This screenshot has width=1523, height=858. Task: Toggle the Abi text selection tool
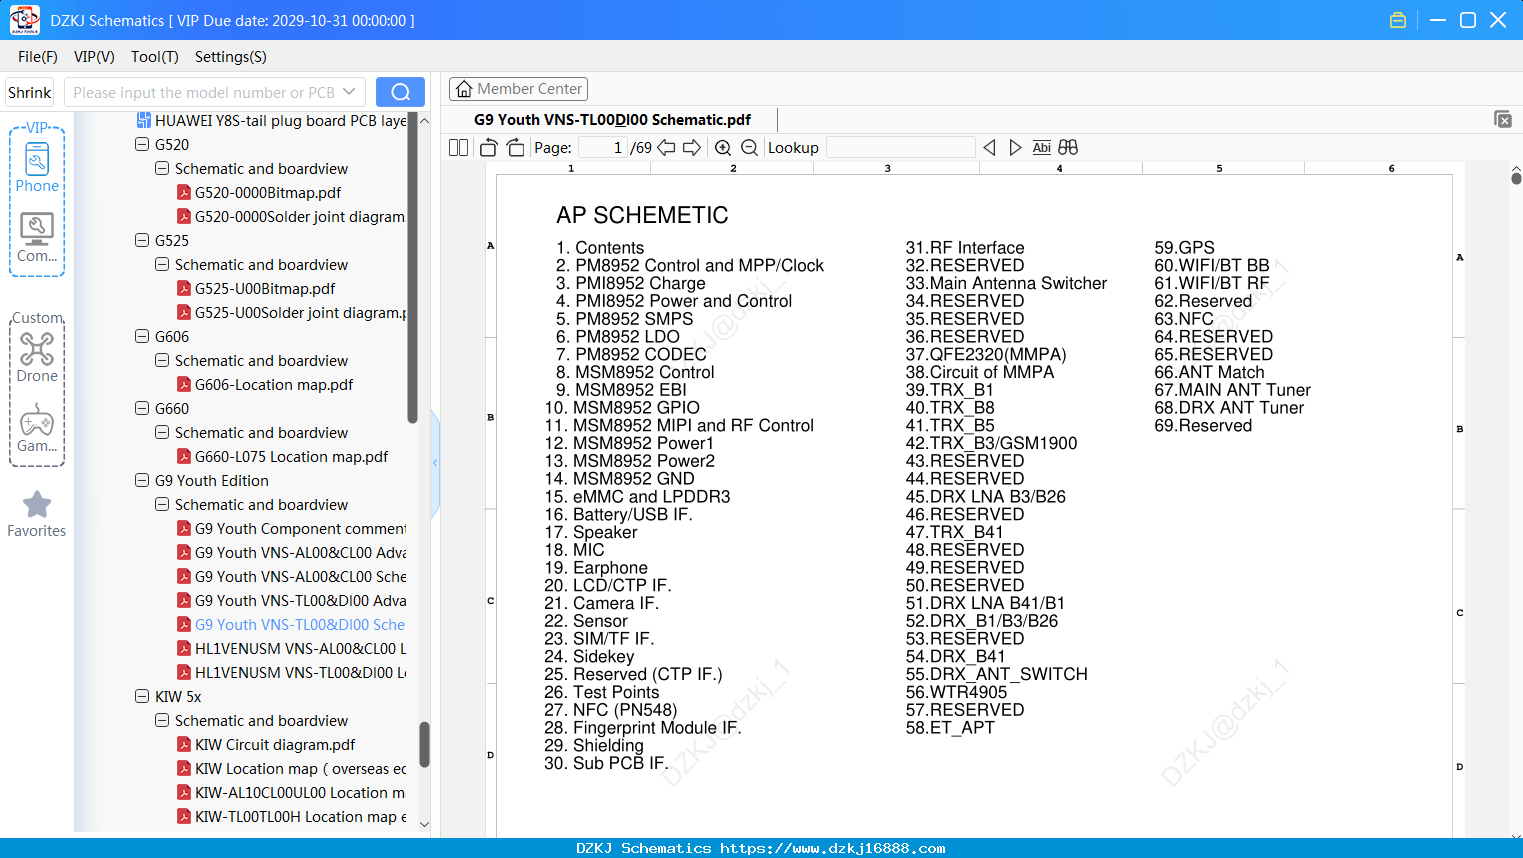click(x=1042, y=148)
